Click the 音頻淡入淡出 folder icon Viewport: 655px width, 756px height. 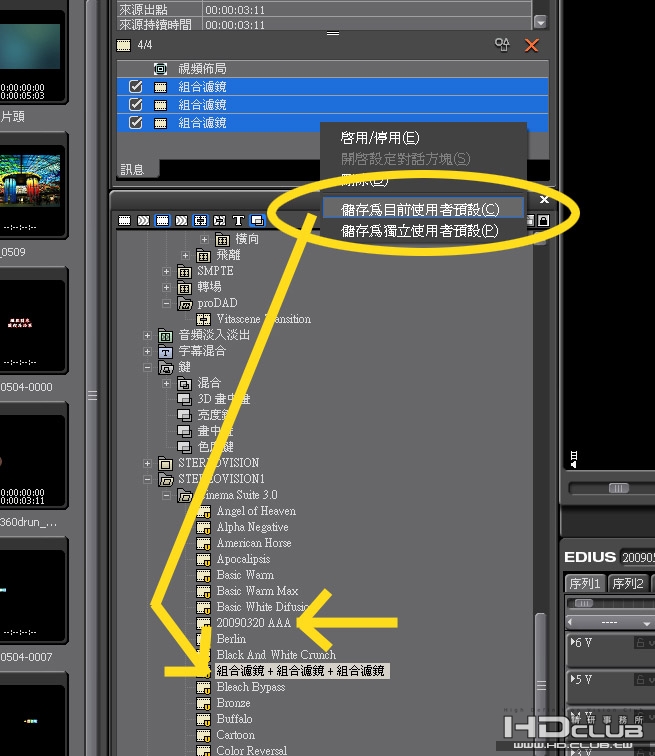point(166,336)
